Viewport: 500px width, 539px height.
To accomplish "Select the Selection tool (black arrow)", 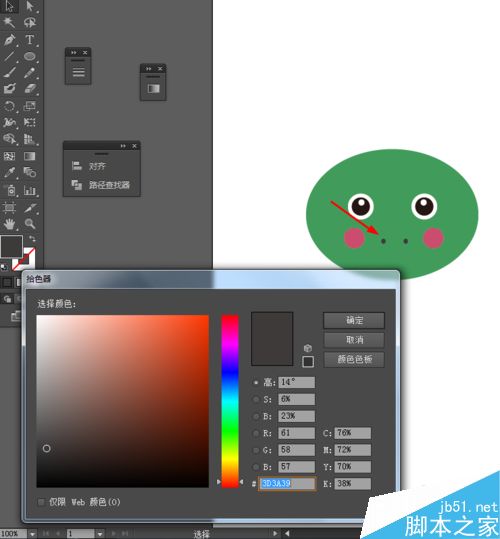I will (9, 6).
